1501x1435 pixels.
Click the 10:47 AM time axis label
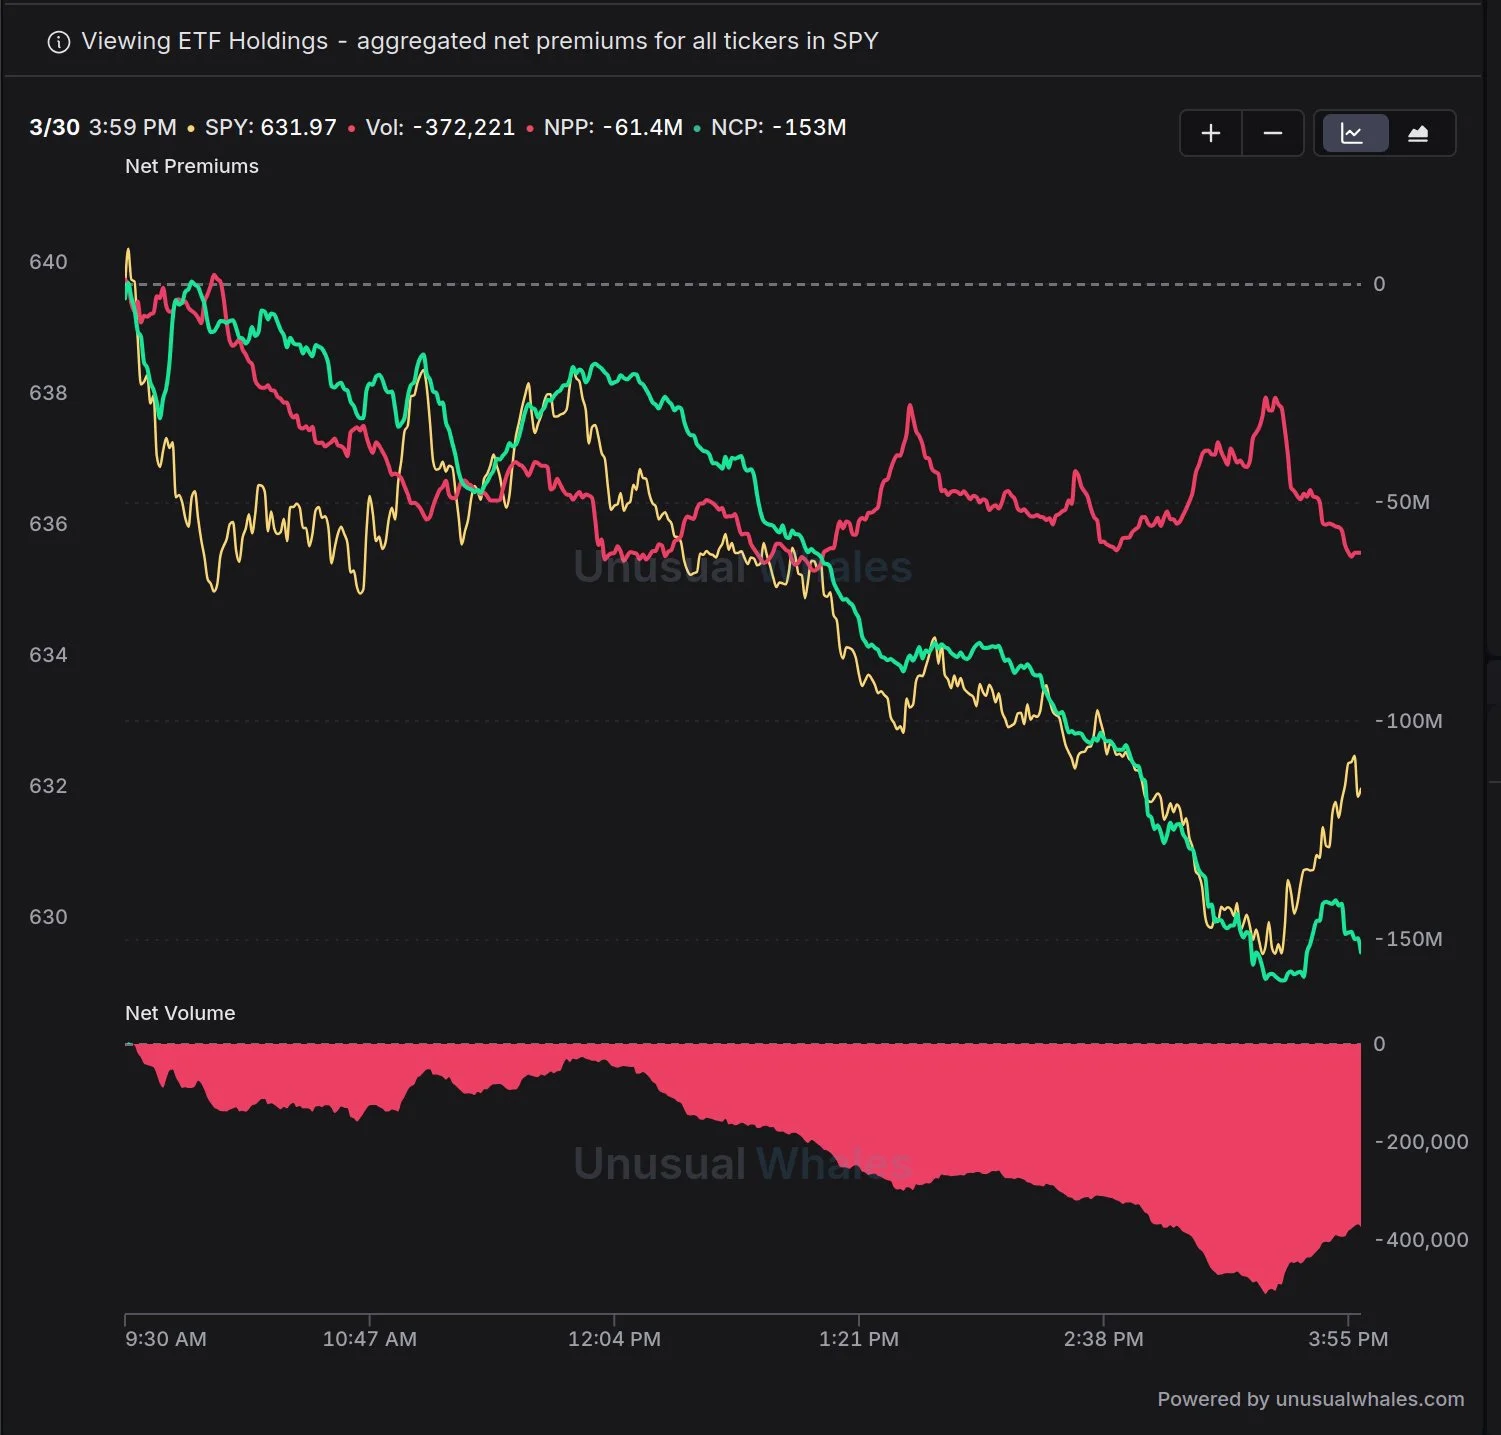370,1338
